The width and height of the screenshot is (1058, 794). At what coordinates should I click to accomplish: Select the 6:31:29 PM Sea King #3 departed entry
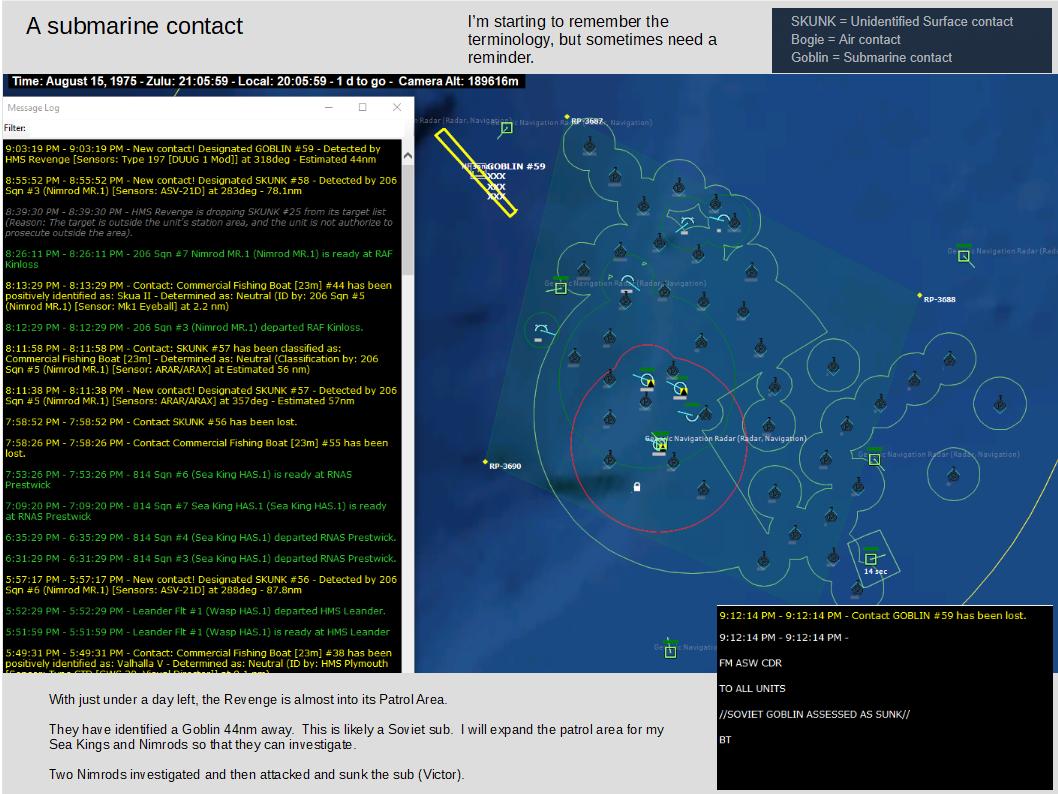pos(202,559)
